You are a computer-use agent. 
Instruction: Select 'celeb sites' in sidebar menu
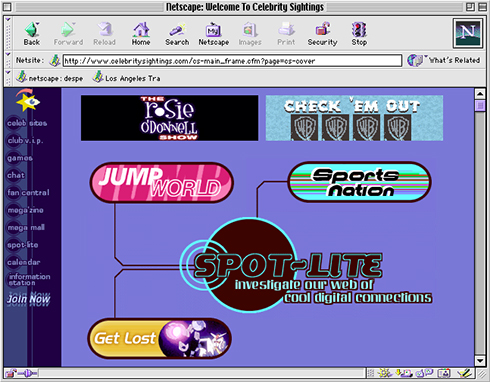(27, 123)
